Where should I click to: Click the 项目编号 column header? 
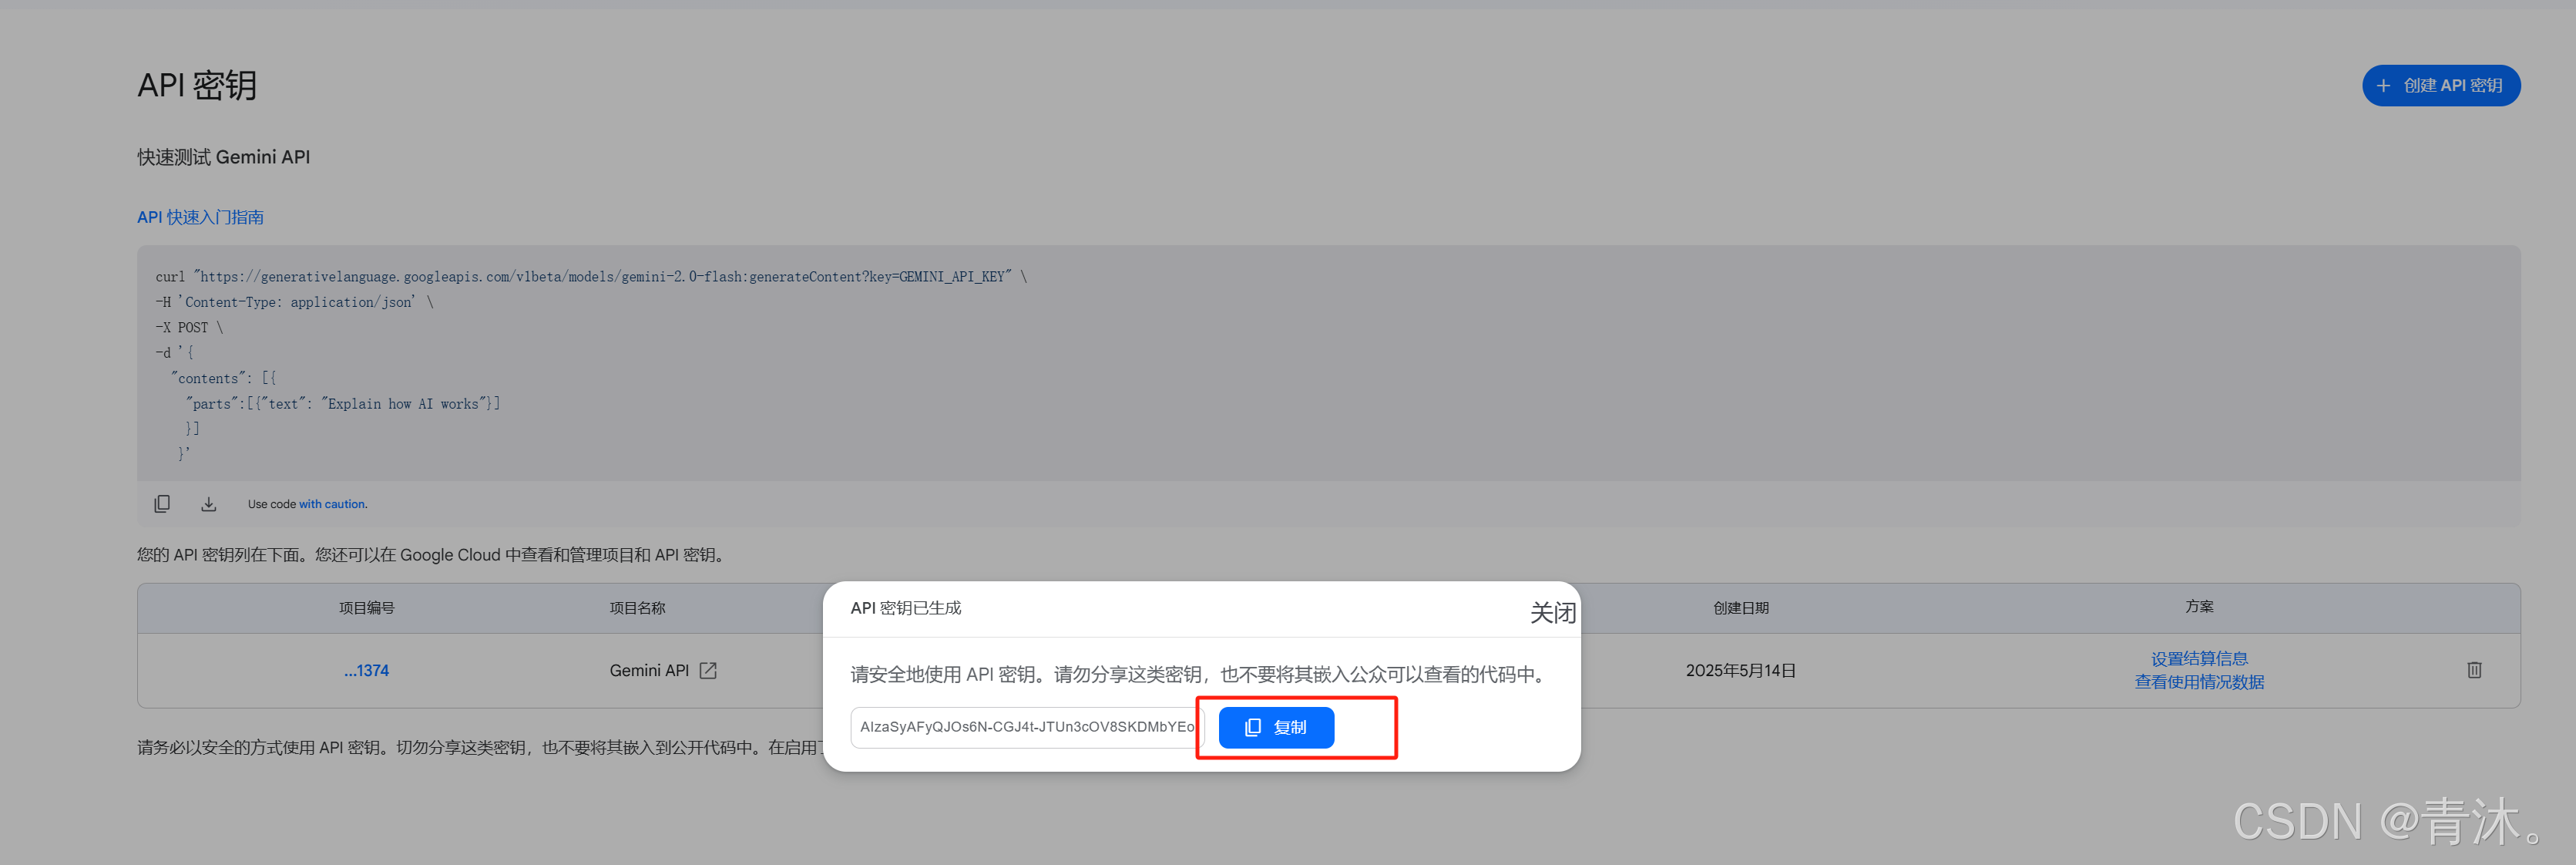pos(366,608)
